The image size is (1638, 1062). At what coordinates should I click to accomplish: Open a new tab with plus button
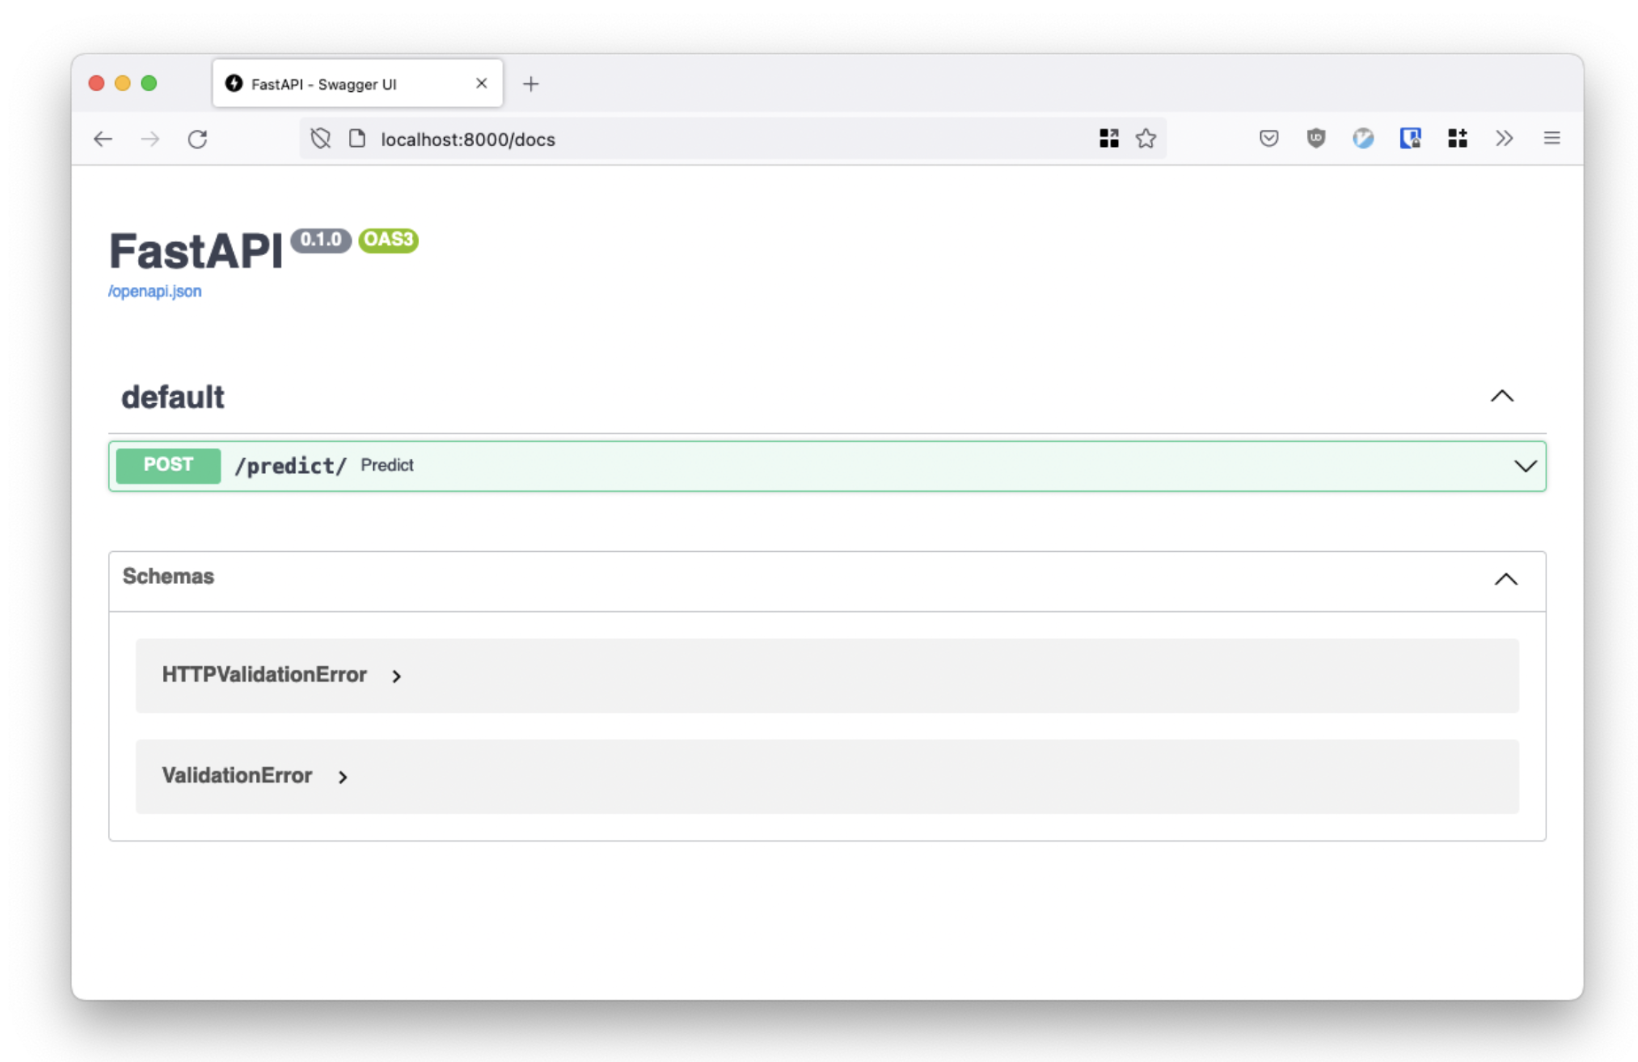(531, 84)
